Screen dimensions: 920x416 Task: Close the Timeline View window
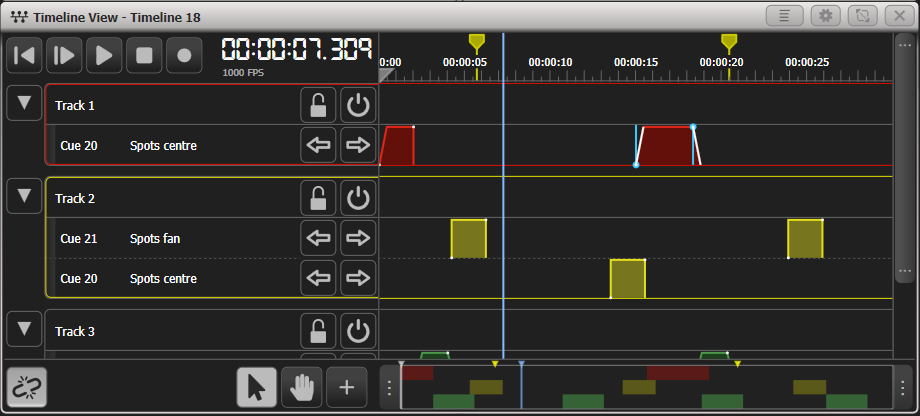[x=899, y=15]
